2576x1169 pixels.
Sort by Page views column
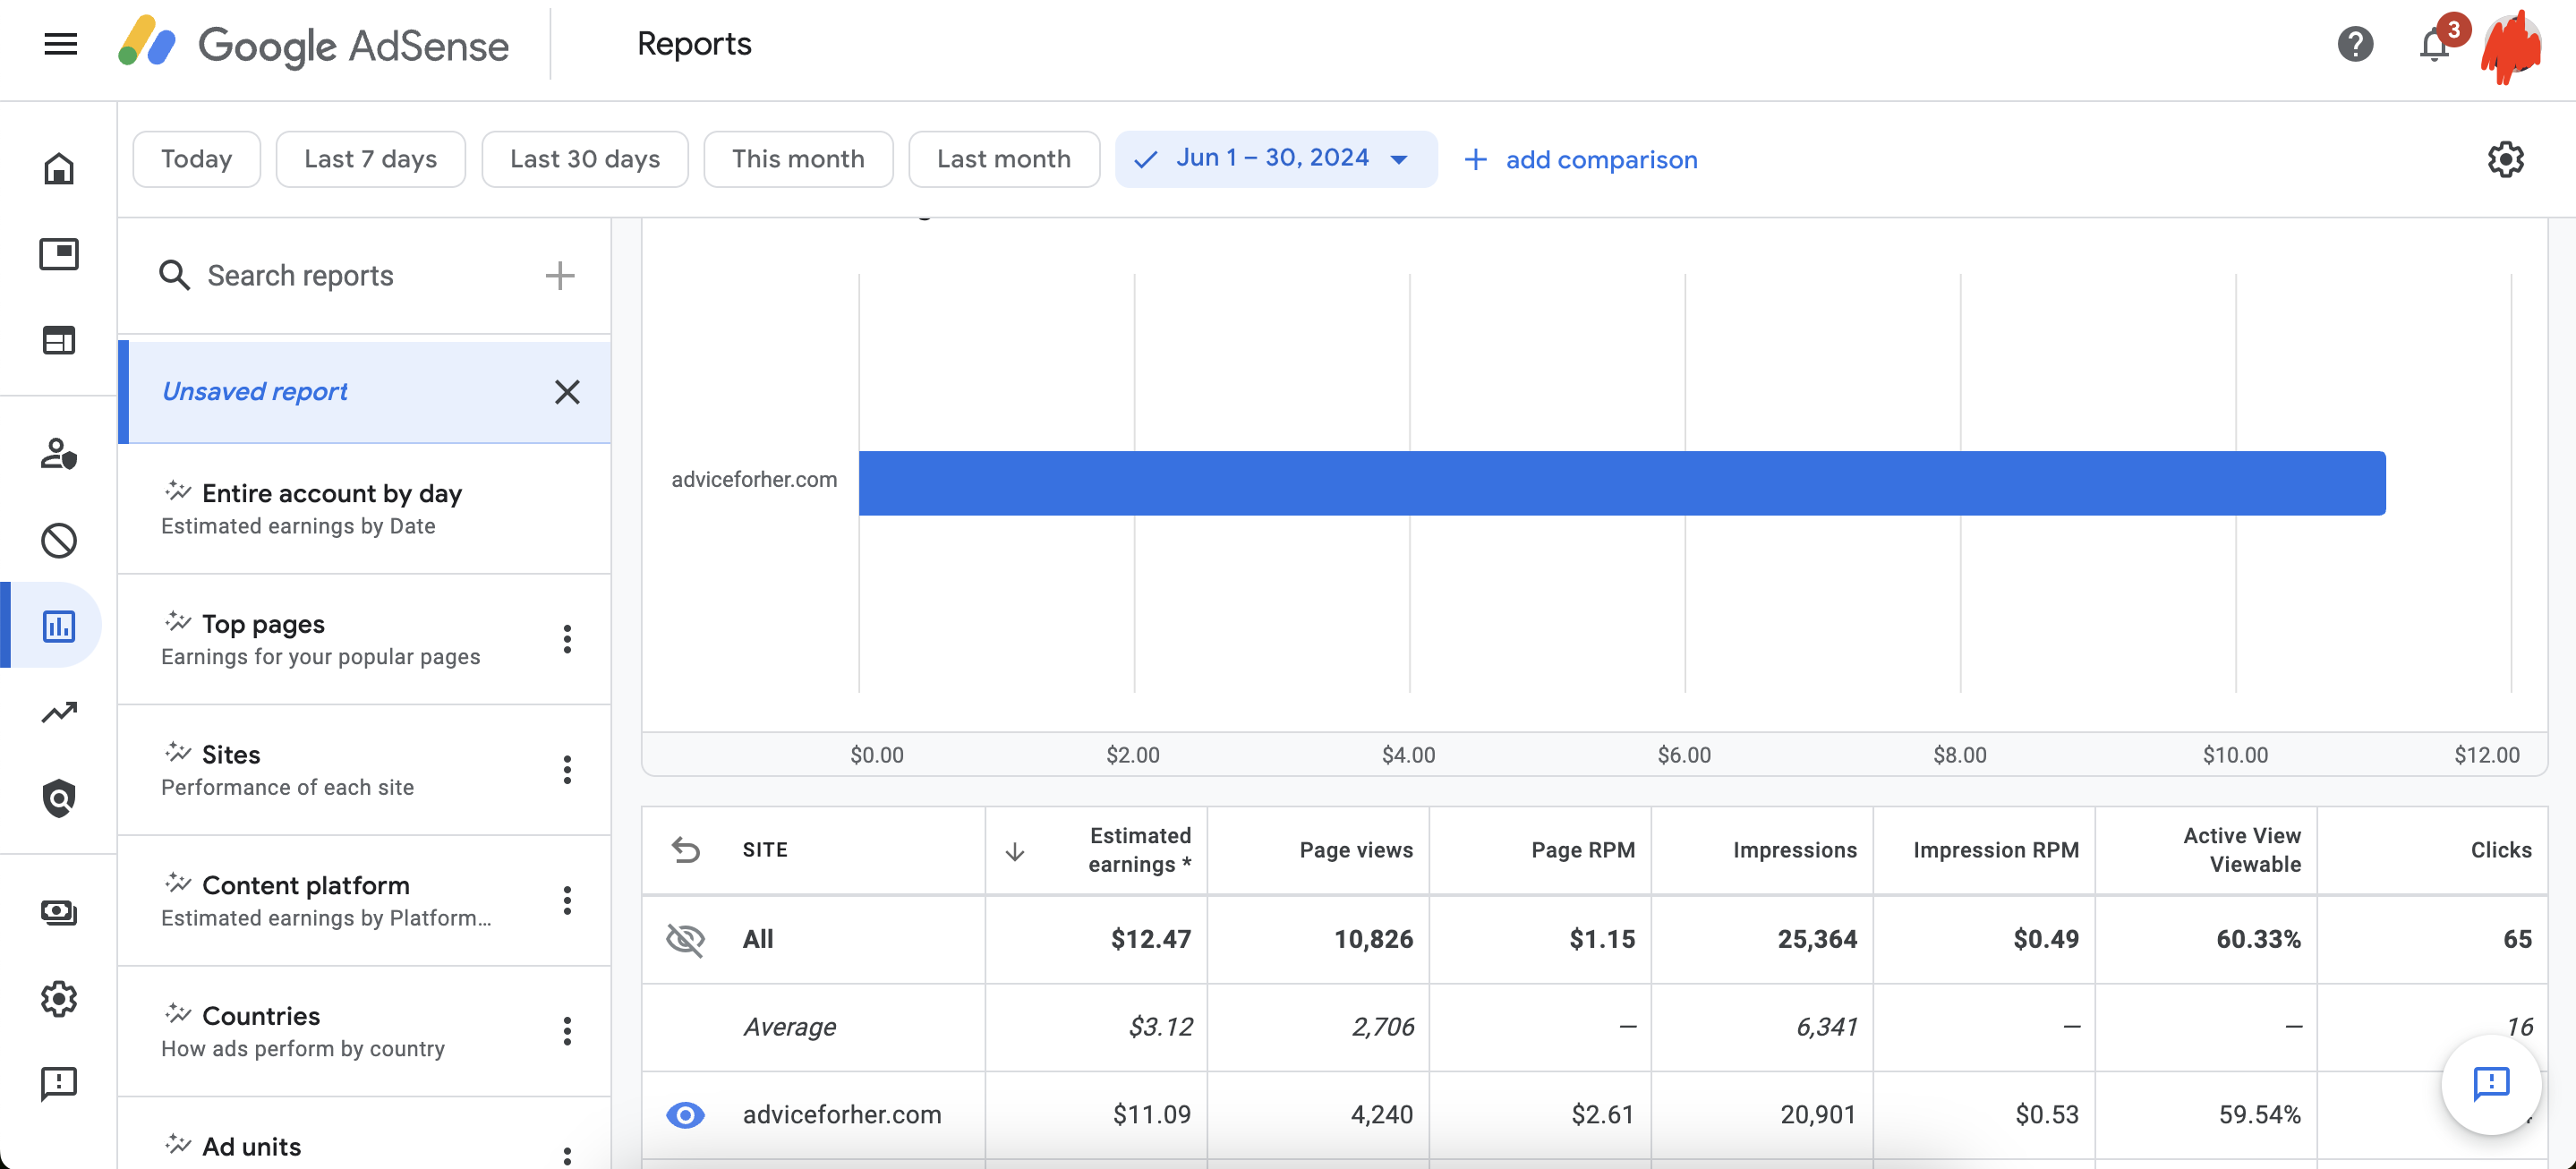pyautogui.click(x=1356, y=850)
